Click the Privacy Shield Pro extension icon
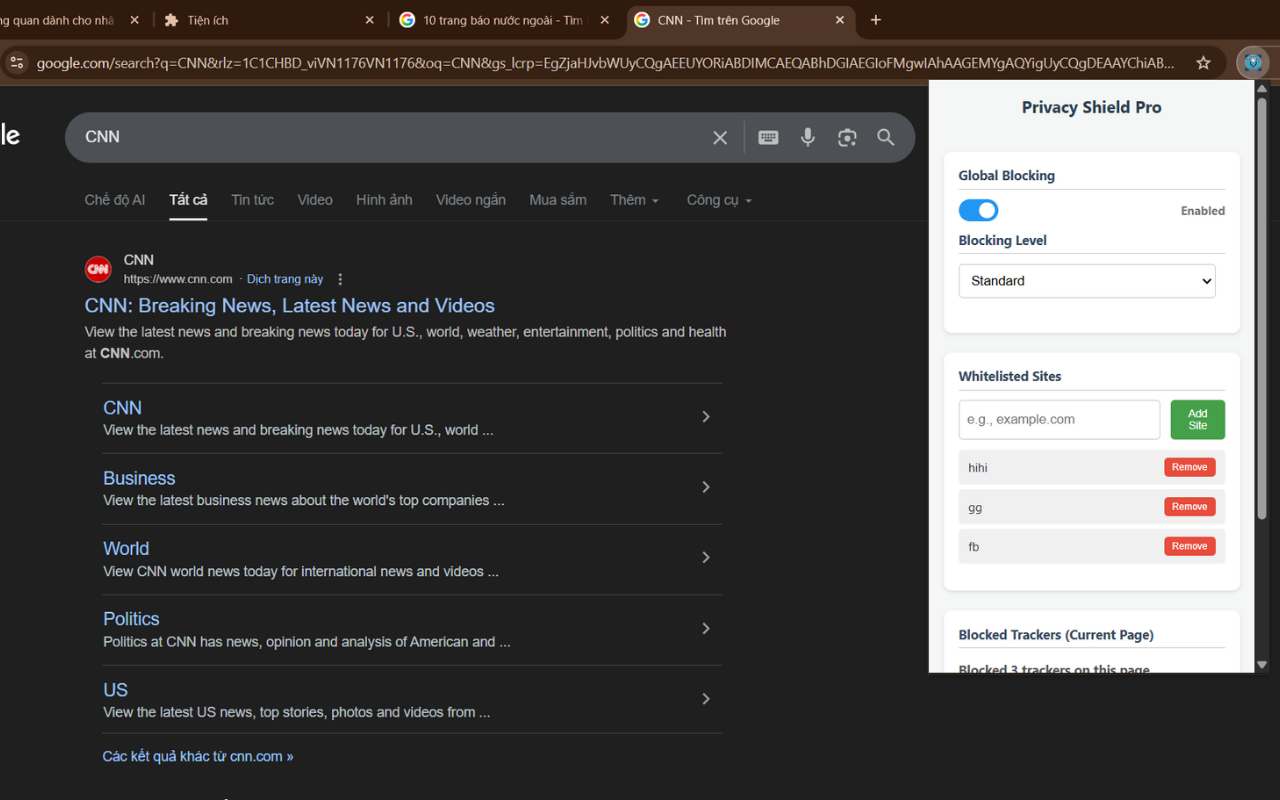This screenshot has height=800, width=1280. [1252, 63]
